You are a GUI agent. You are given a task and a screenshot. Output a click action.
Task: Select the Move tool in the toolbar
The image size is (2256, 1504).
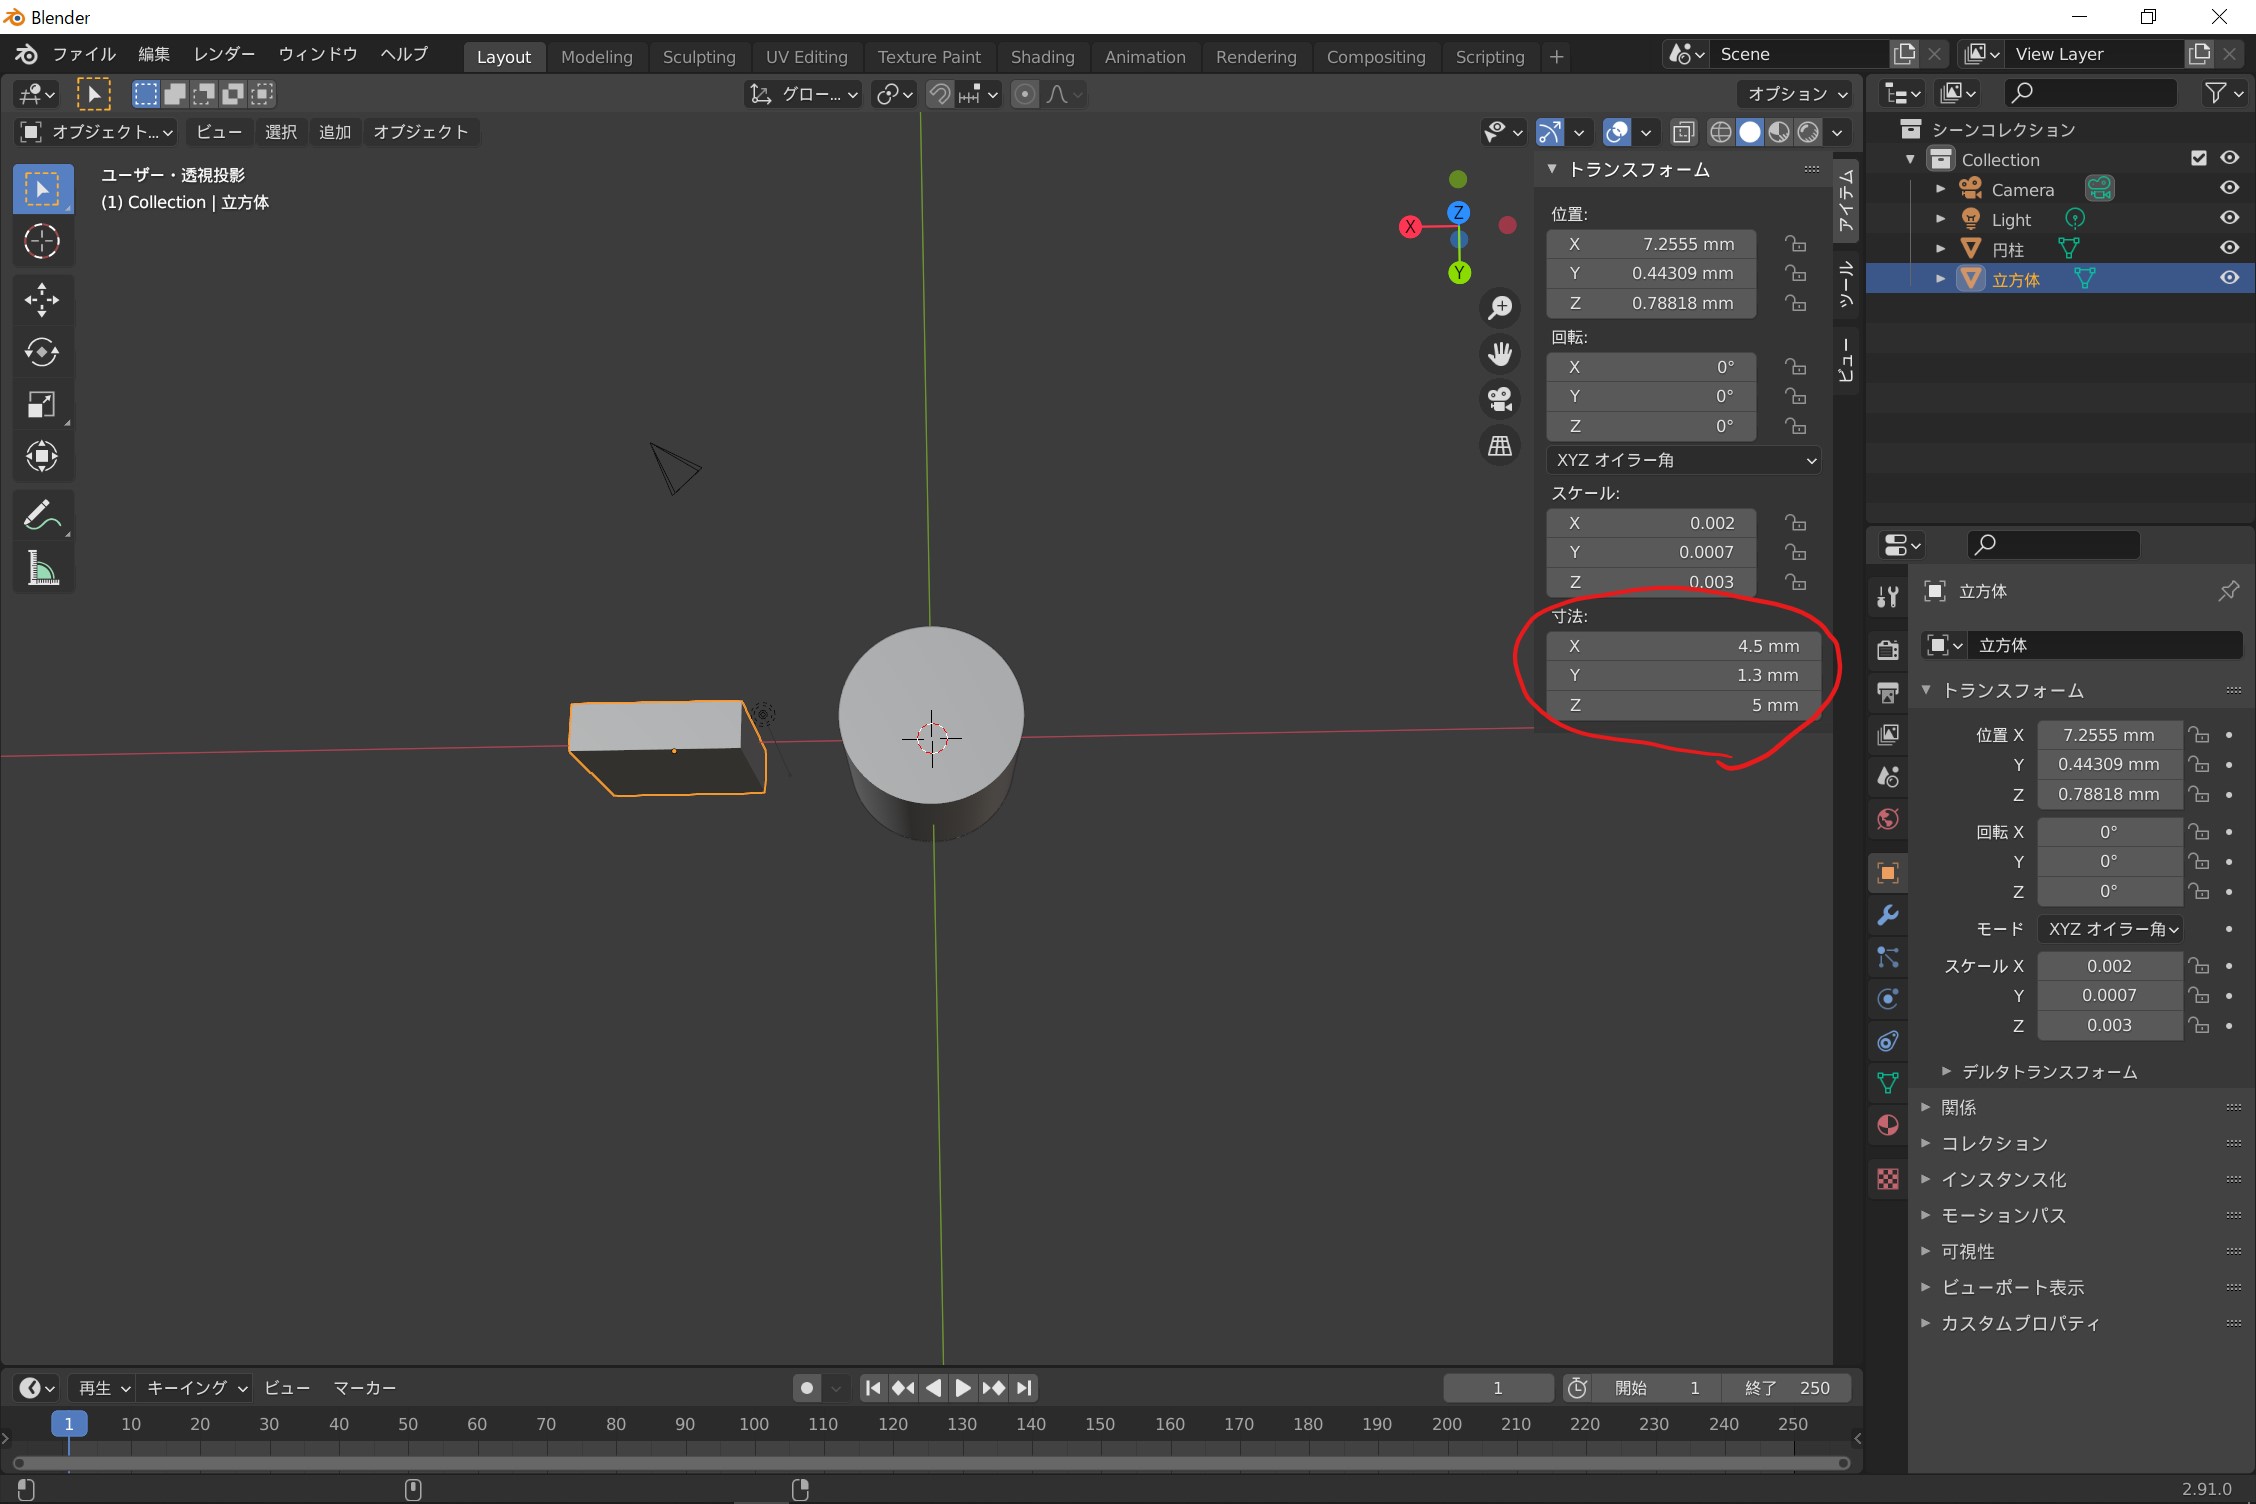coord(42,299)
